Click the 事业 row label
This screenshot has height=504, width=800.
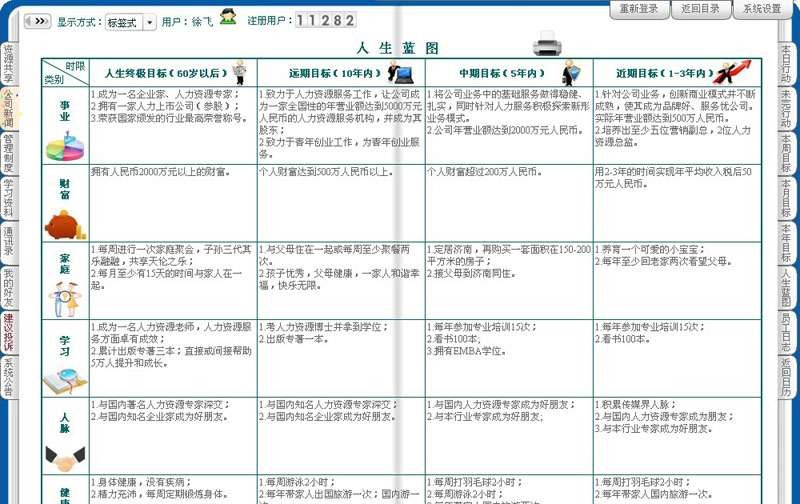(x=65, y=111)
